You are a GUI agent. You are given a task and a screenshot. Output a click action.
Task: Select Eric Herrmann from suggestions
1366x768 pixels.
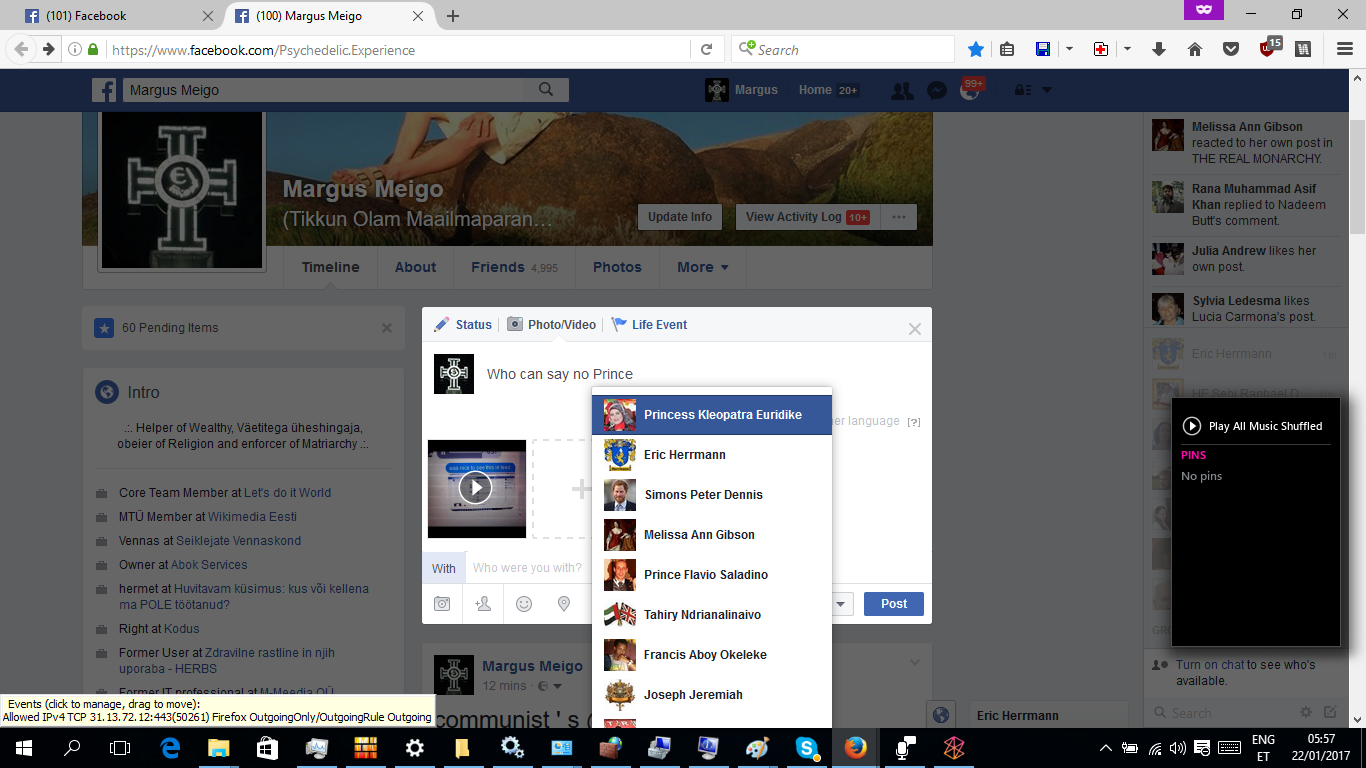[x=712, y=455]
